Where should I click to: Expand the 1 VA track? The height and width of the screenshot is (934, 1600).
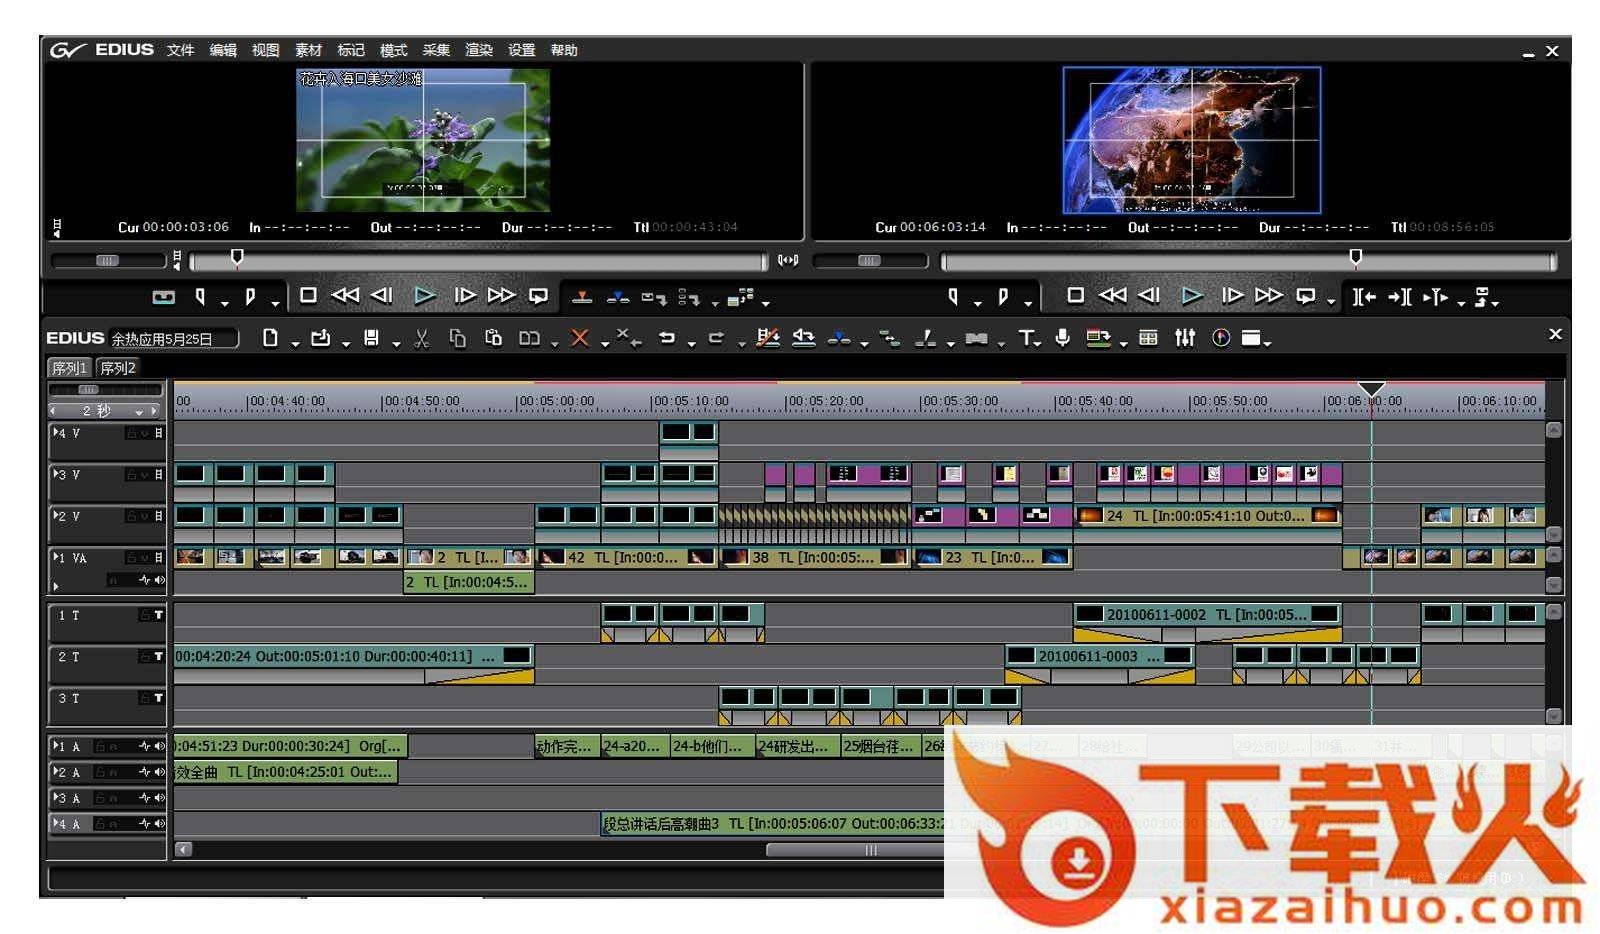[54, 557]
